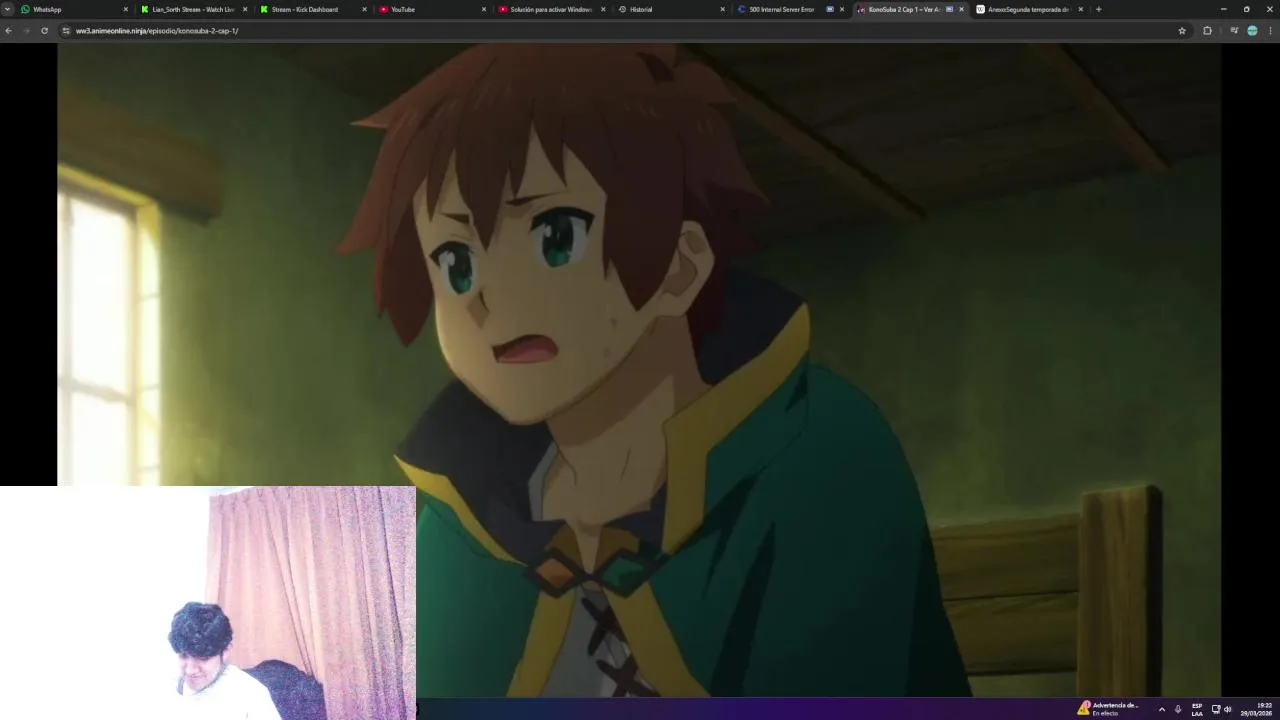Viewport: 1280px width, 720px height.
Task: Click the anime video player area
Action: (639, 370)
